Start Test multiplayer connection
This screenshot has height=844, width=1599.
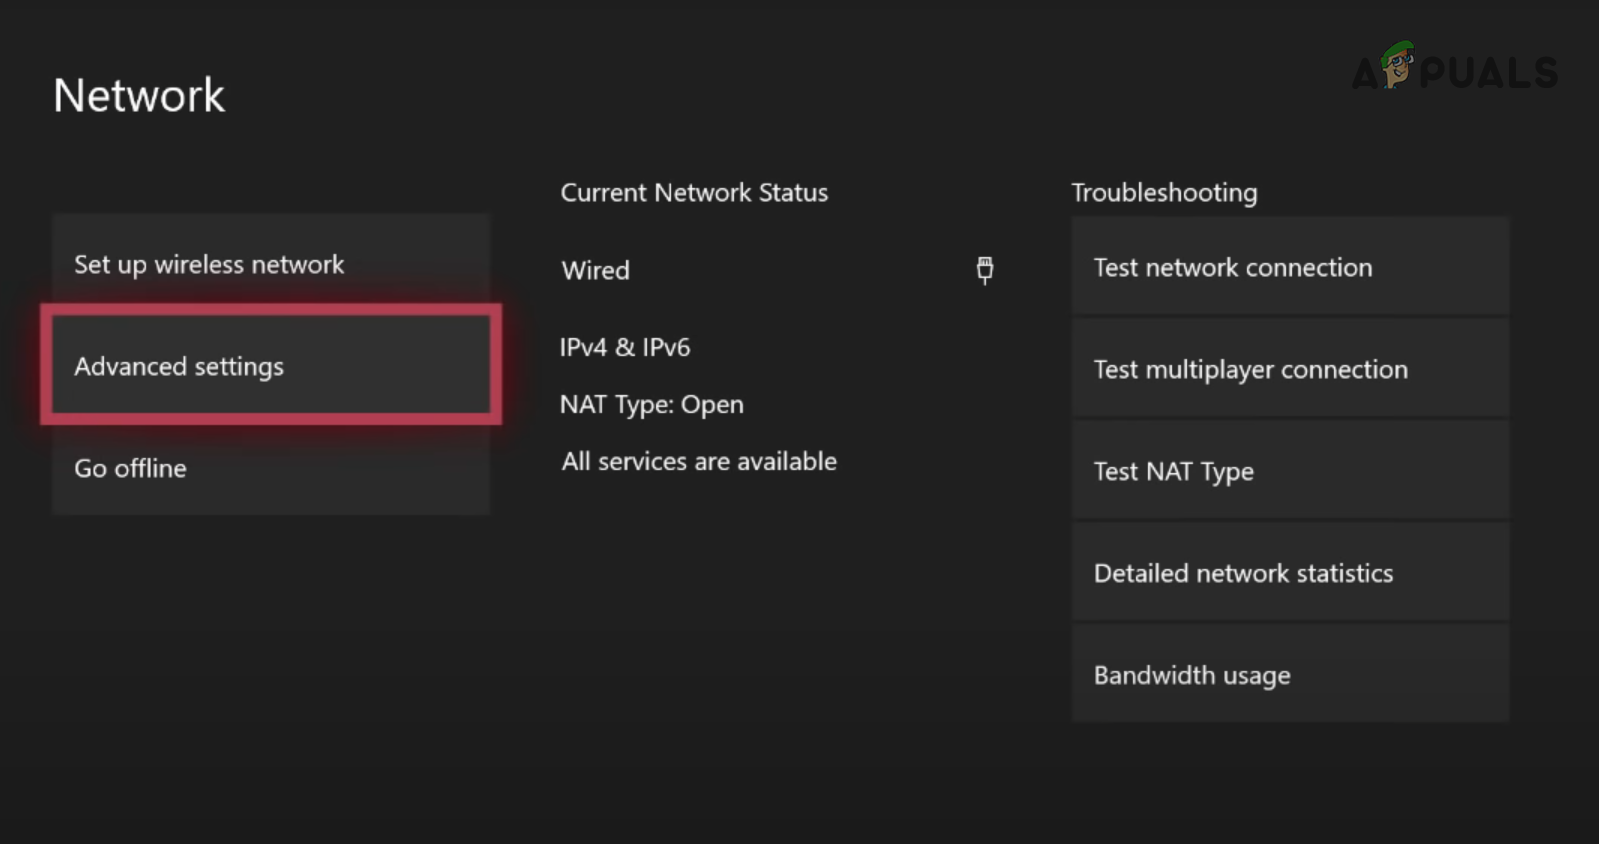click(1290, 369)
